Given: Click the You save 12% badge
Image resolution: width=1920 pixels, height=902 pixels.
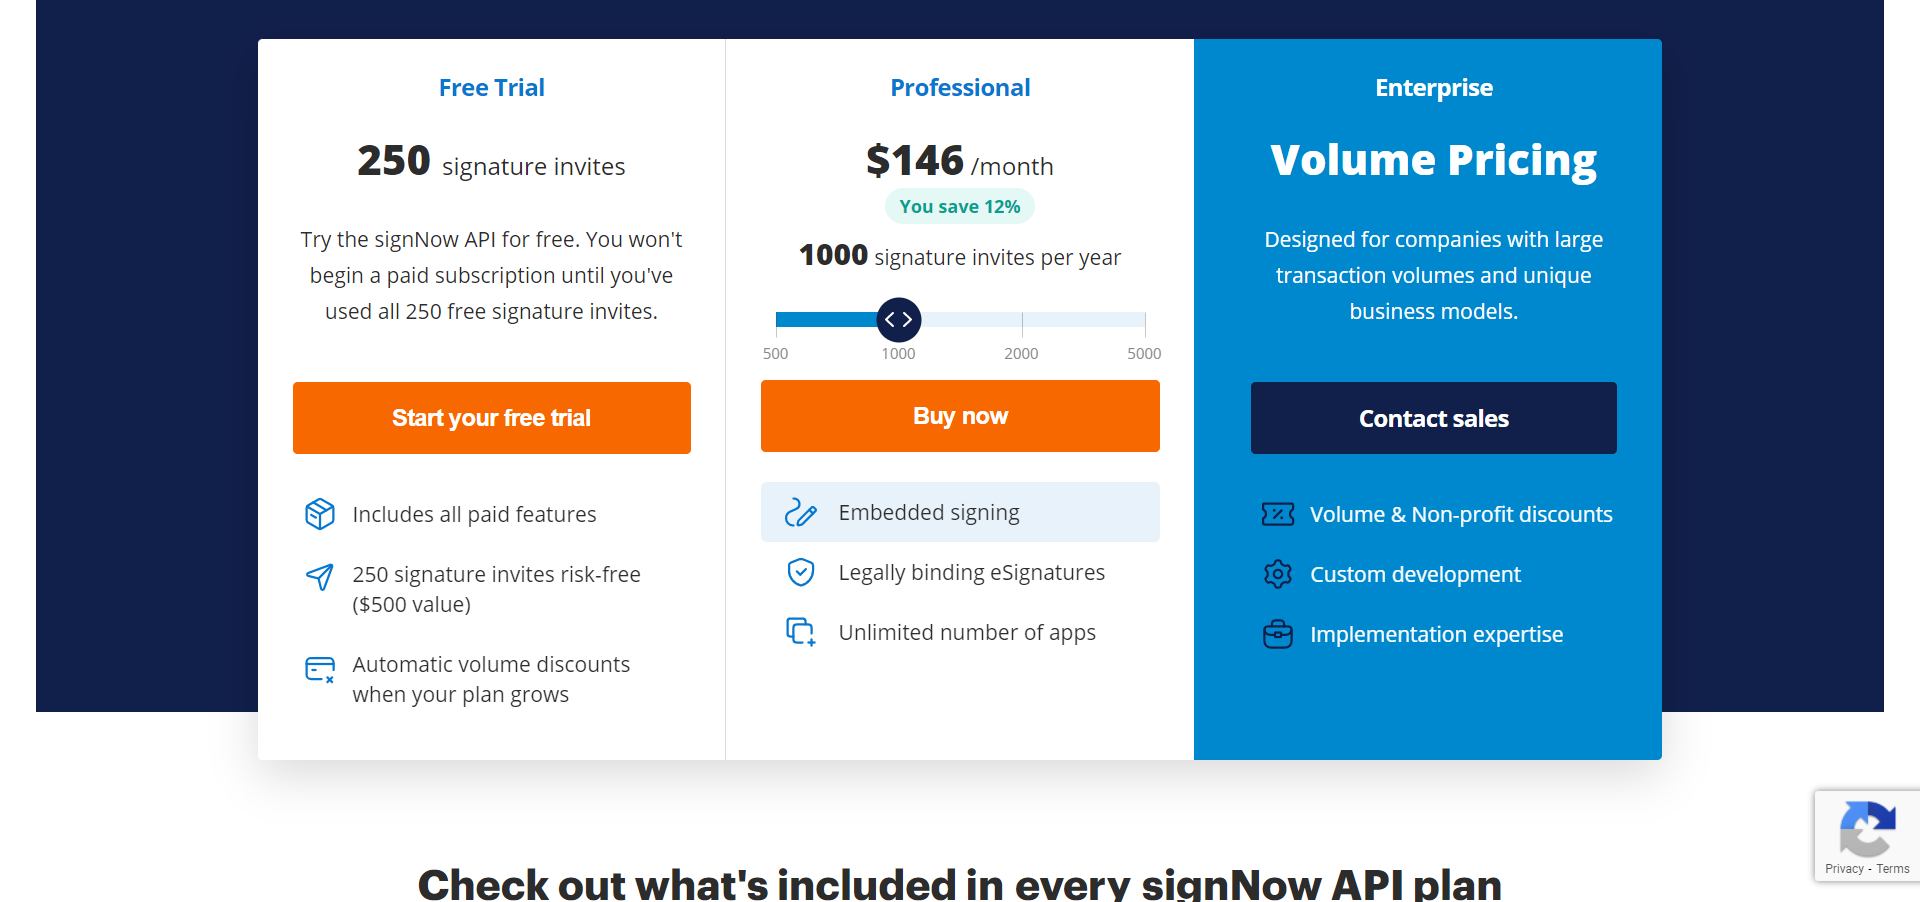Looking at the screenshot, I should click(x=959, y=206).
